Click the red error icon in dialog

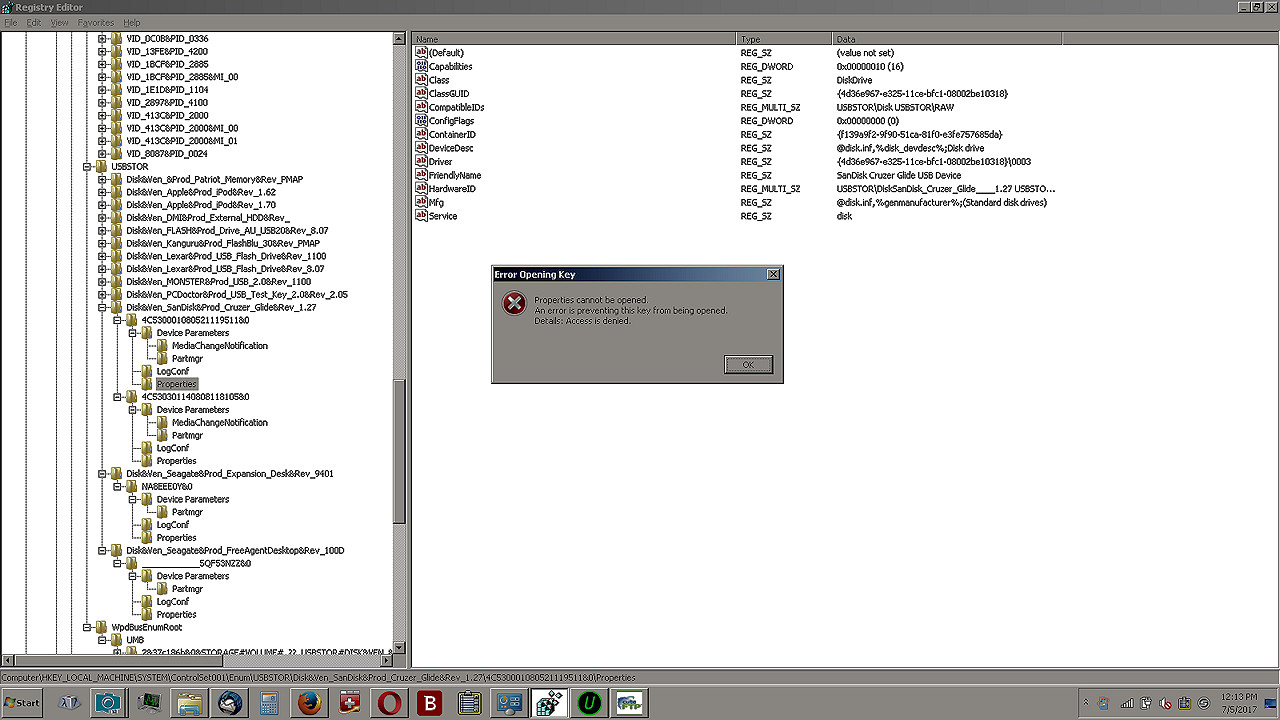514,303
